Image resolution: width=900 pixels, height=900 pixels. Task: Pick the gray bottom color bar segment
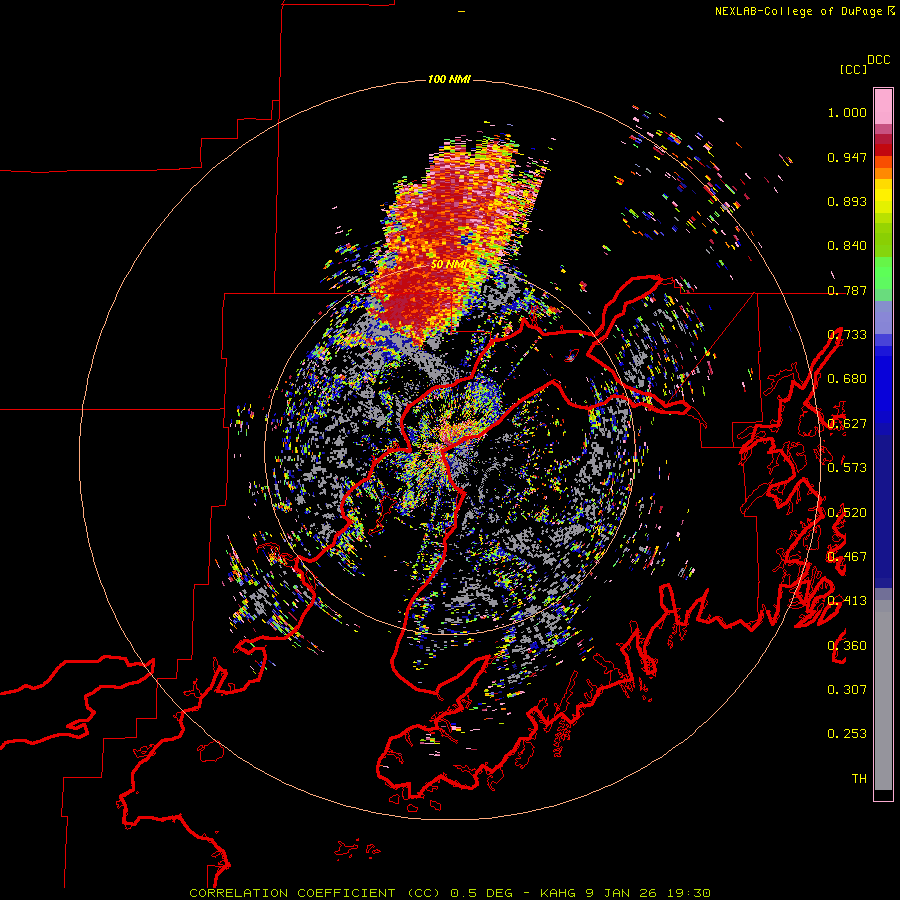(883, 695)
